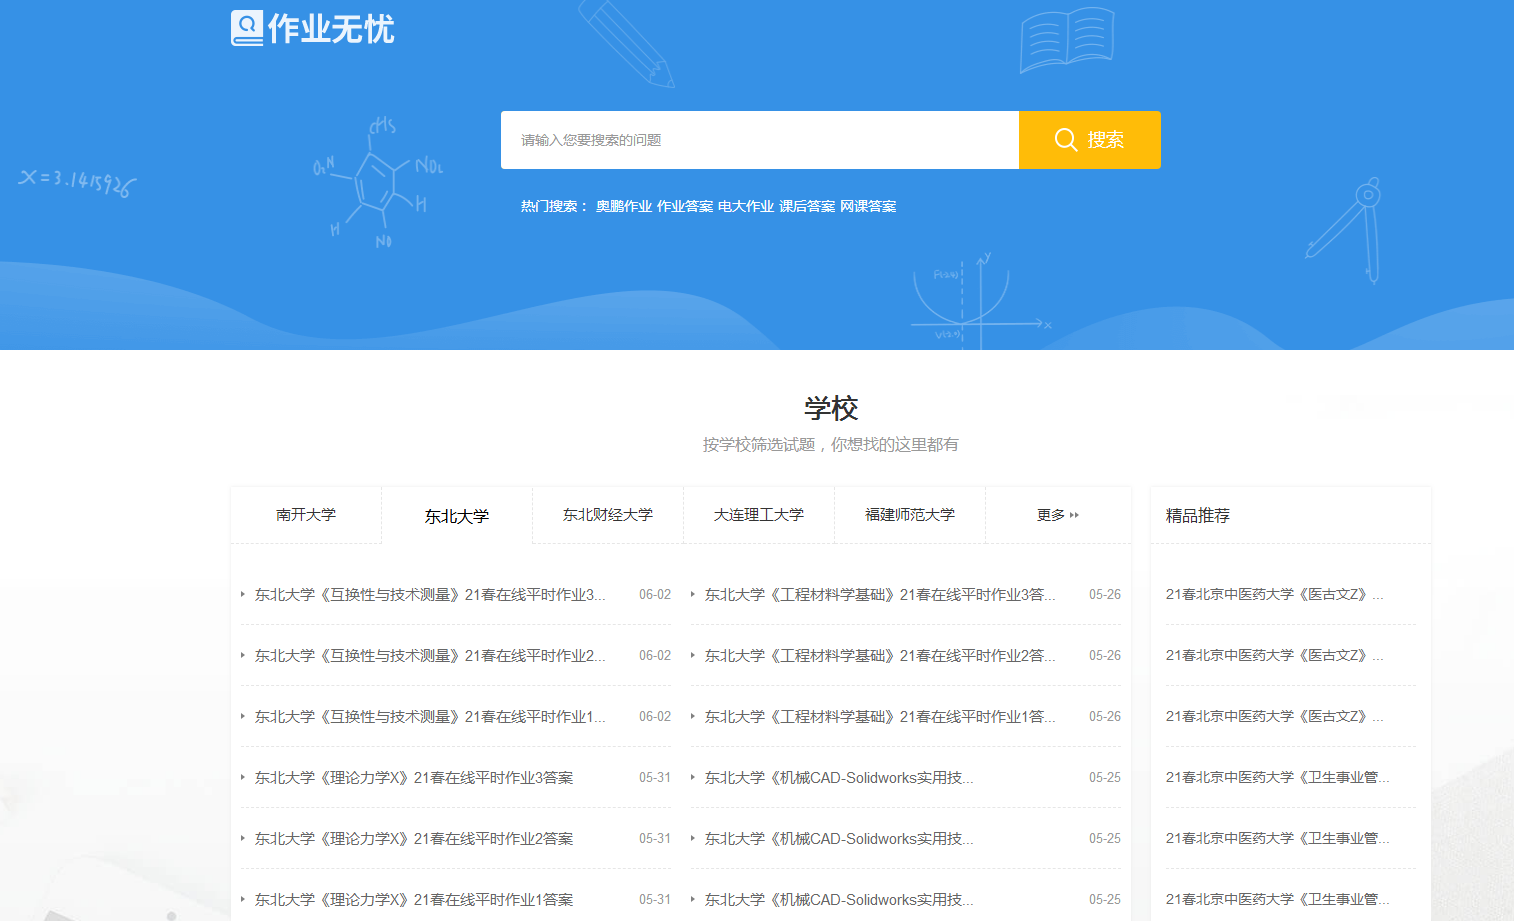Select the 东北大学 tab
This screenshot has width=1514, height=921.
pyautogui.click(x=457, y=516)
